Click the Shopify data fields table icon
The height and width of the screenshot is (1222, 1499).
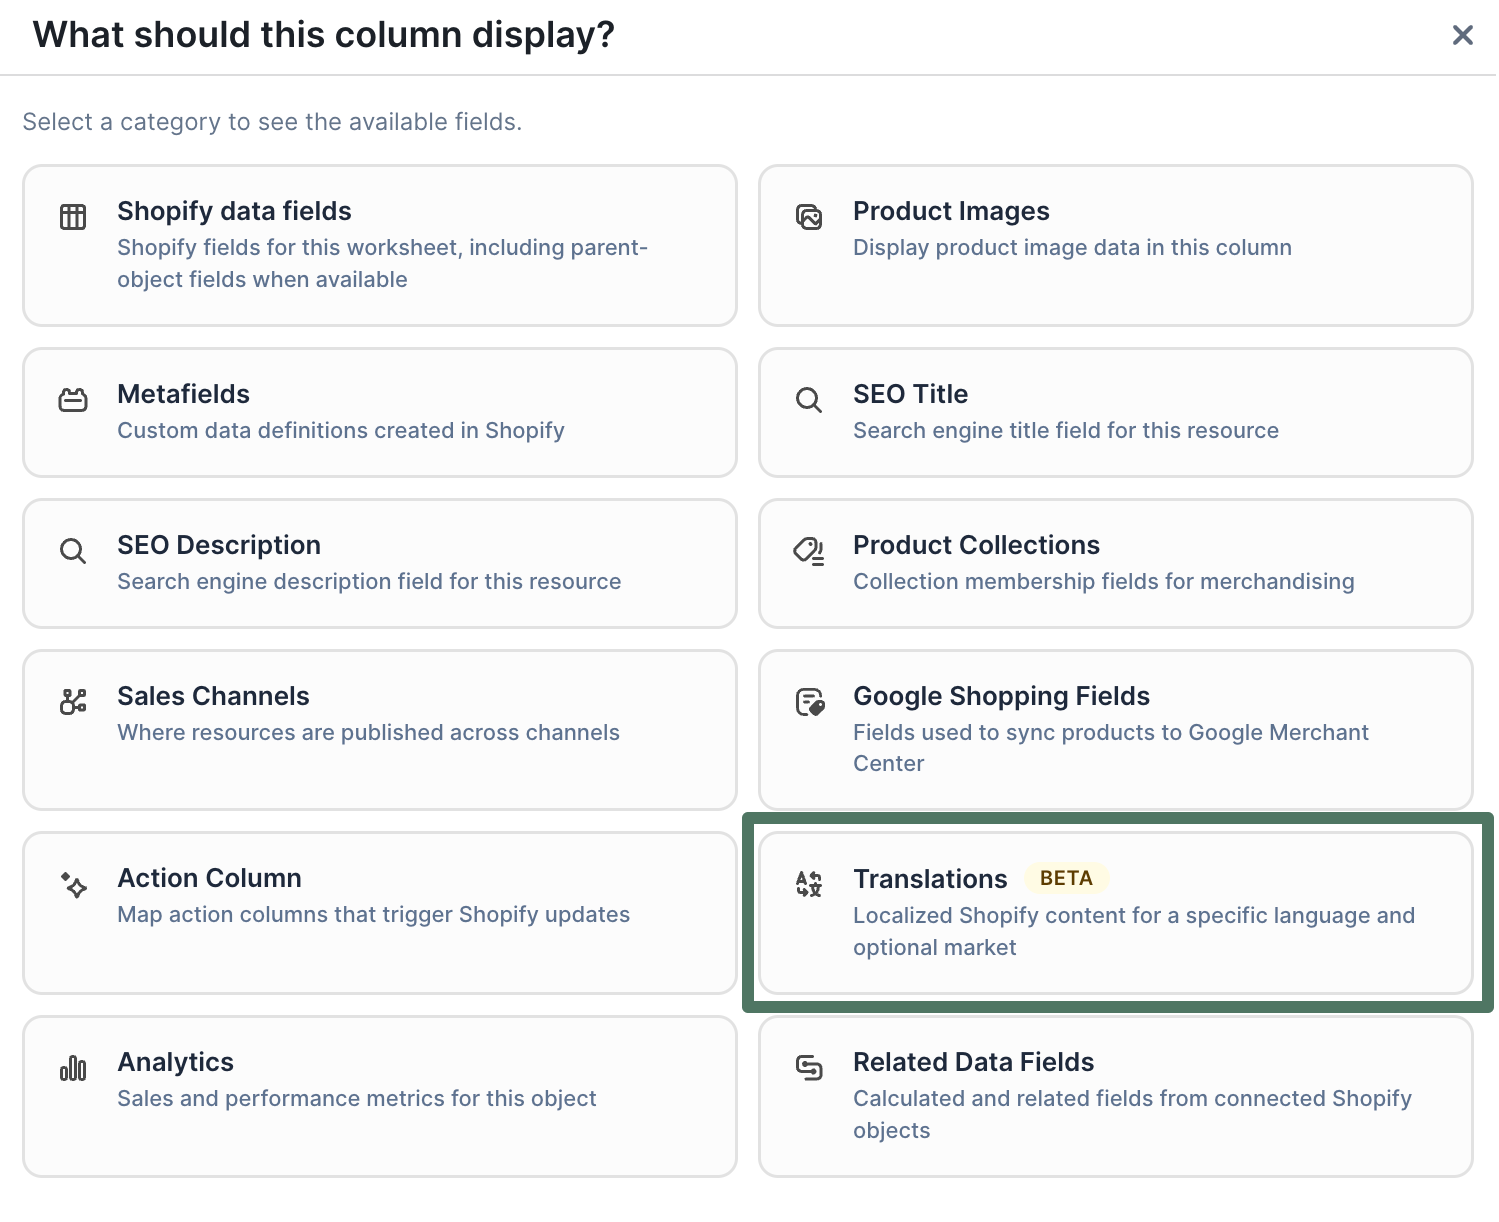point(73,216)
